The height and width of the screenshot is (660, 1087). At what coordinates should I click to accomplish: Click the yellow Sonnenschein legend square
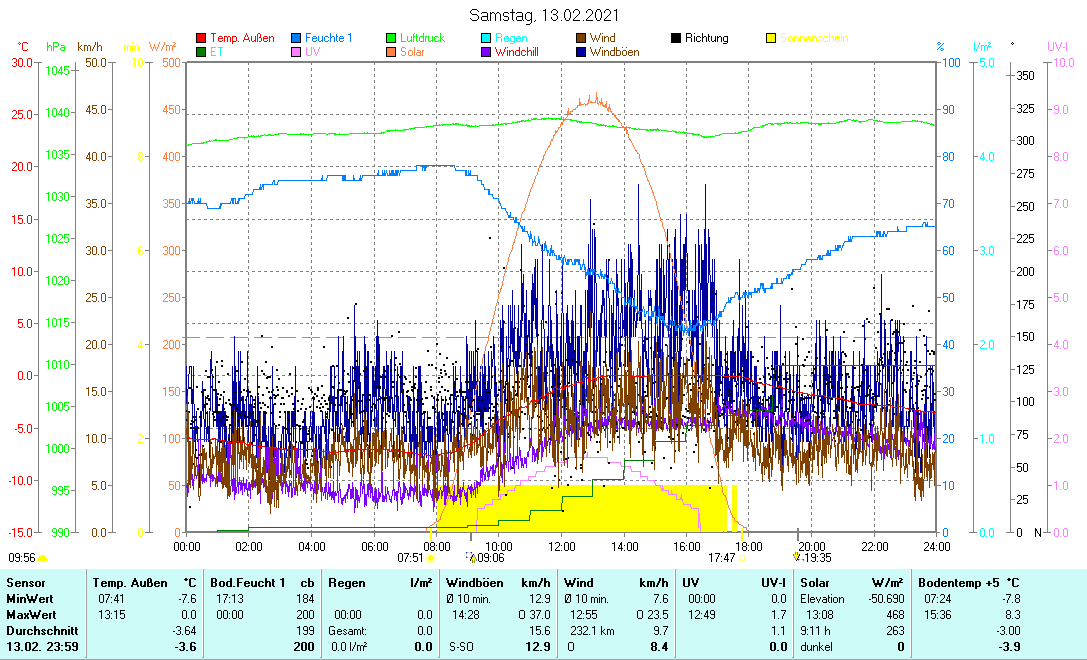coord(771,39)
